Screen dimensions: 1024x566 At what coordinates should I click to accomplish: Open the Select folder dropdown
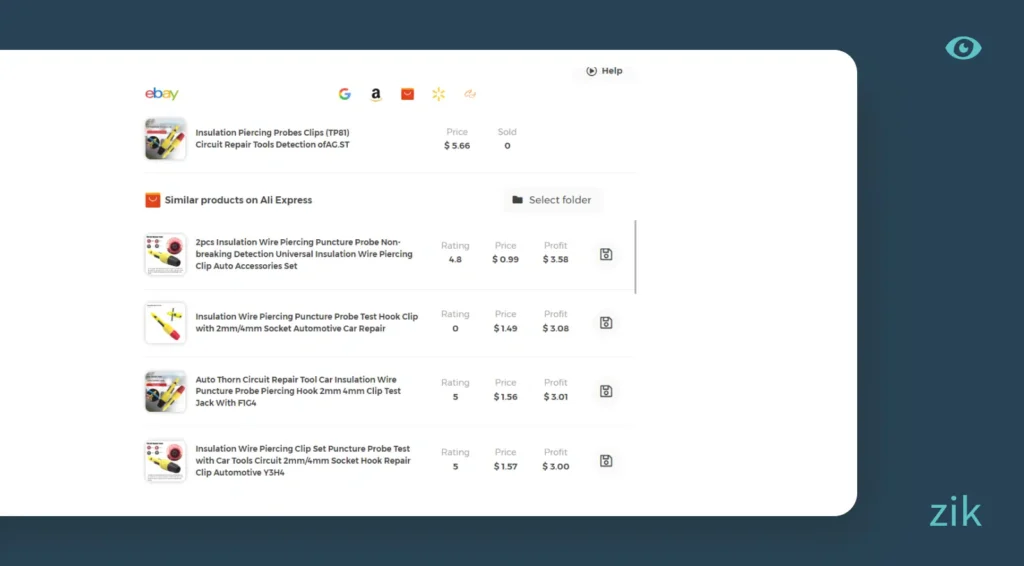[x=552, y=200]
